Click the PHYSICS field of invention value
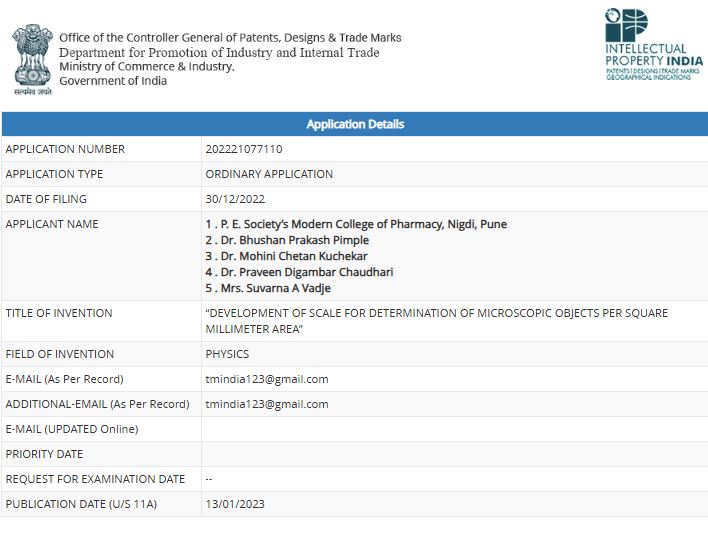Image resolution: width=708 pixels, height=537 pixels. coord(227,354)
